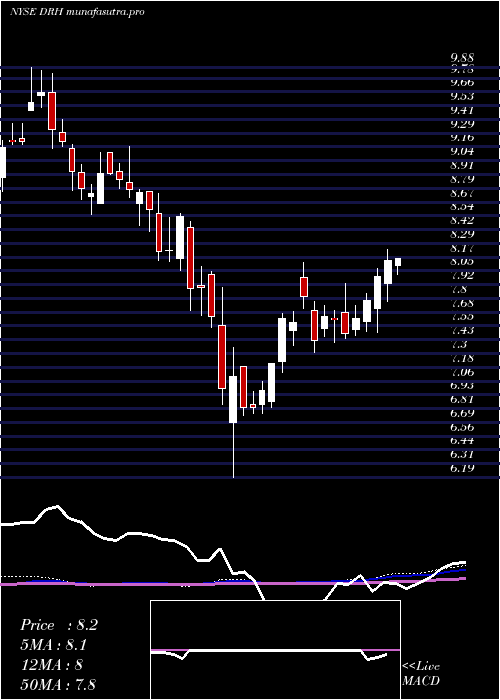Choose the 6.93 price label

(462, 385)
